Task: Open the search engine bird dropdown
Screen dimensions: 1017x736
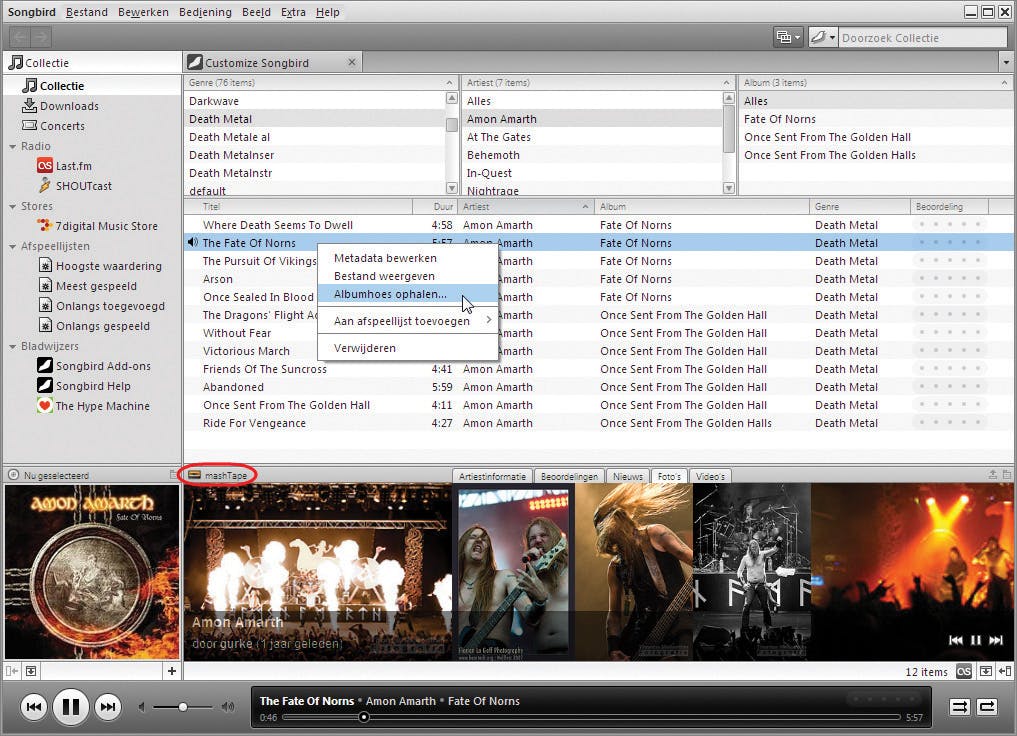Action: (822, 38)
